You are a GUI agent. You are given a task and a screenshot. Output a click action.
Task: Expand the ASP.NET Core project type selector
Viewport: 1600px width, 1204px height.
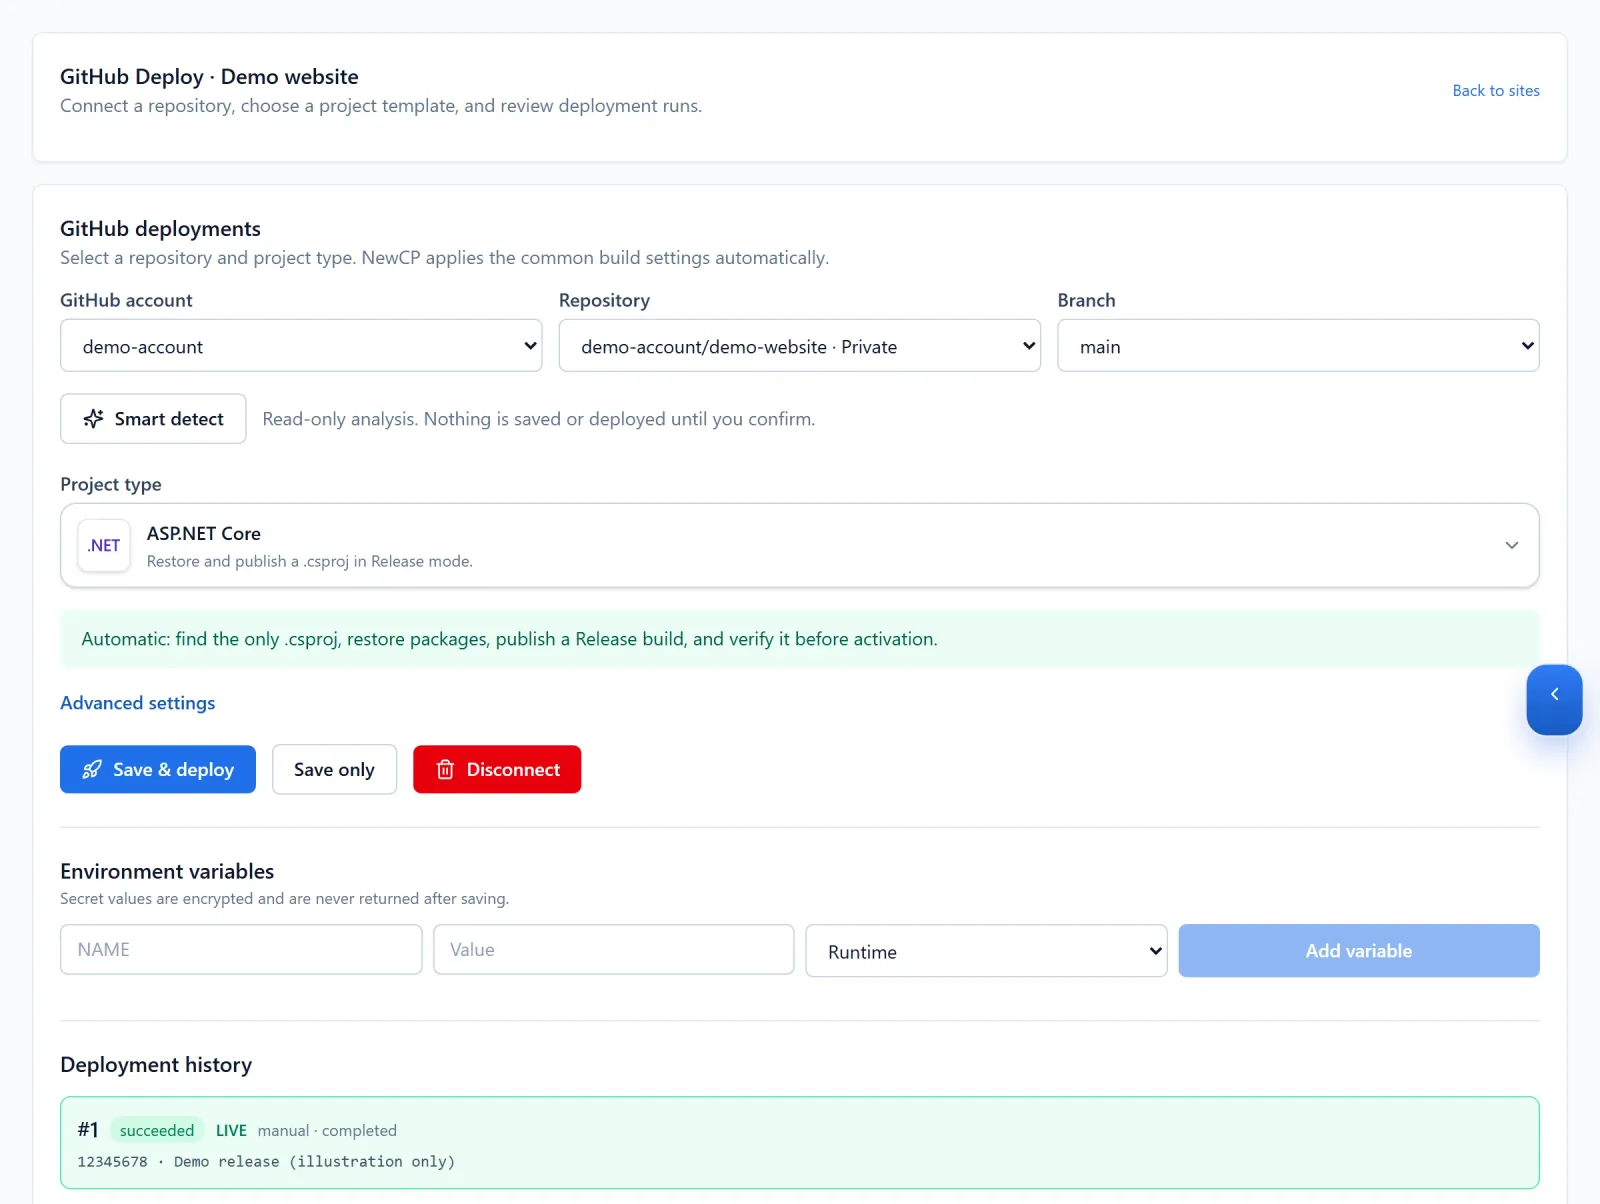coord(800,545)
